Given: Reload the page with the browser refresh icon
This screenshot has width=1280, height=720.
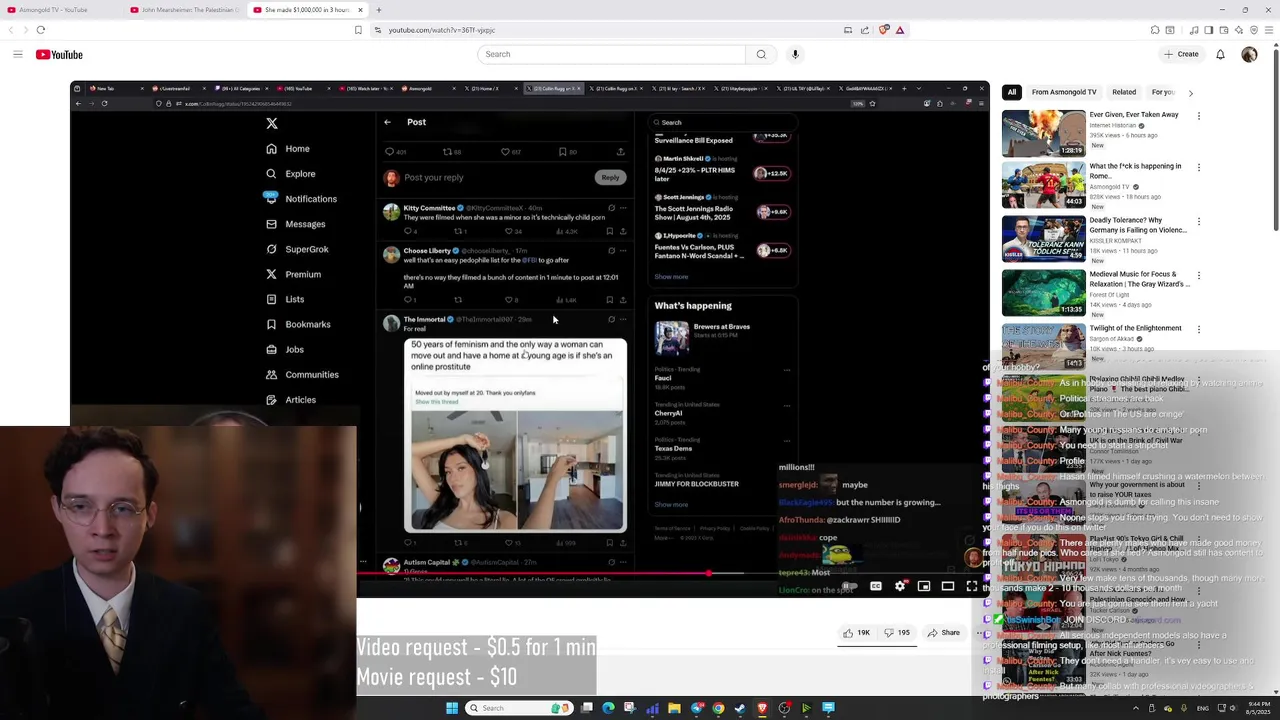Looking at the screenshot, I should click(x=41, y=30).
